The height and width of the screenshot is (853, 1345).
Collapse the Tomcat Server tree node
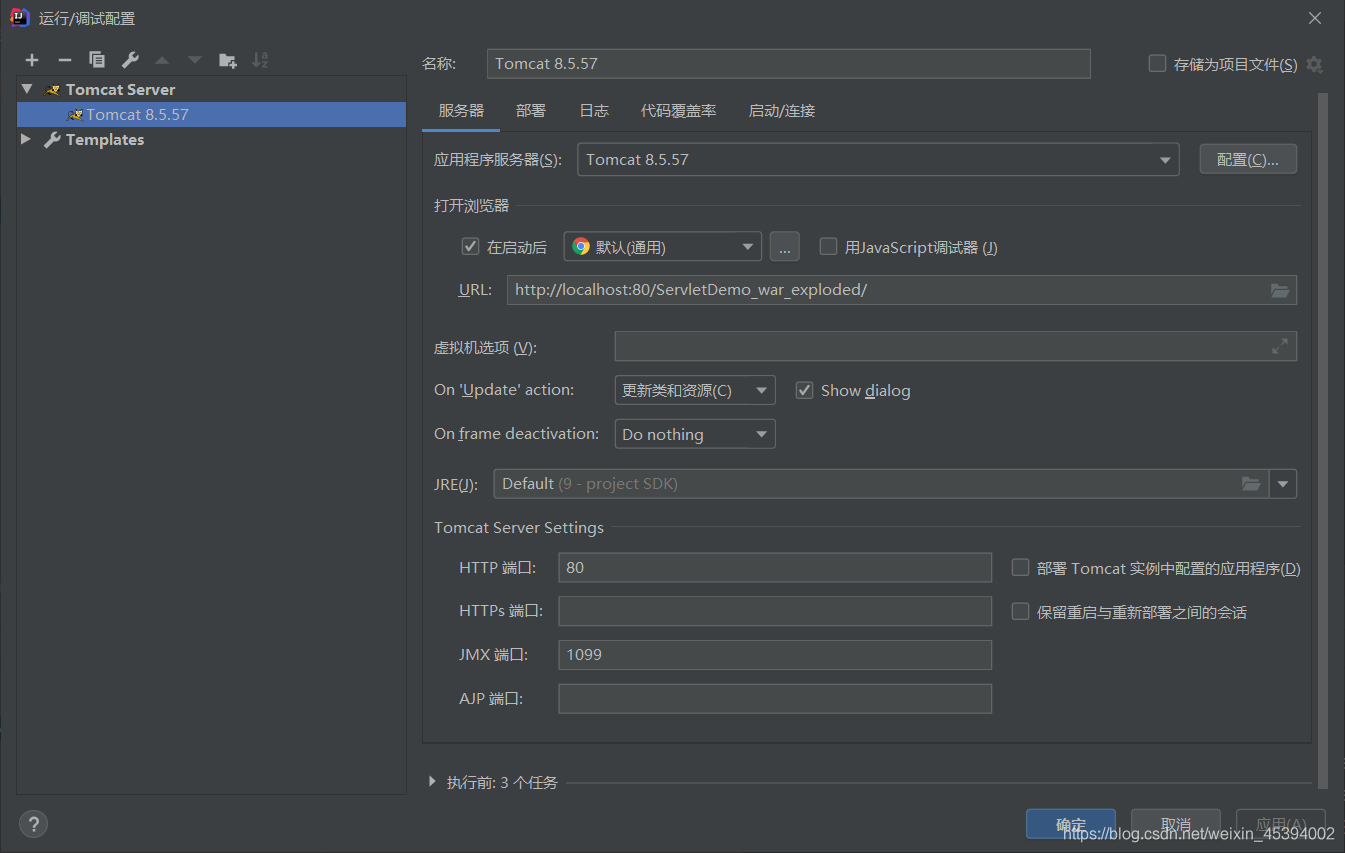27,89
